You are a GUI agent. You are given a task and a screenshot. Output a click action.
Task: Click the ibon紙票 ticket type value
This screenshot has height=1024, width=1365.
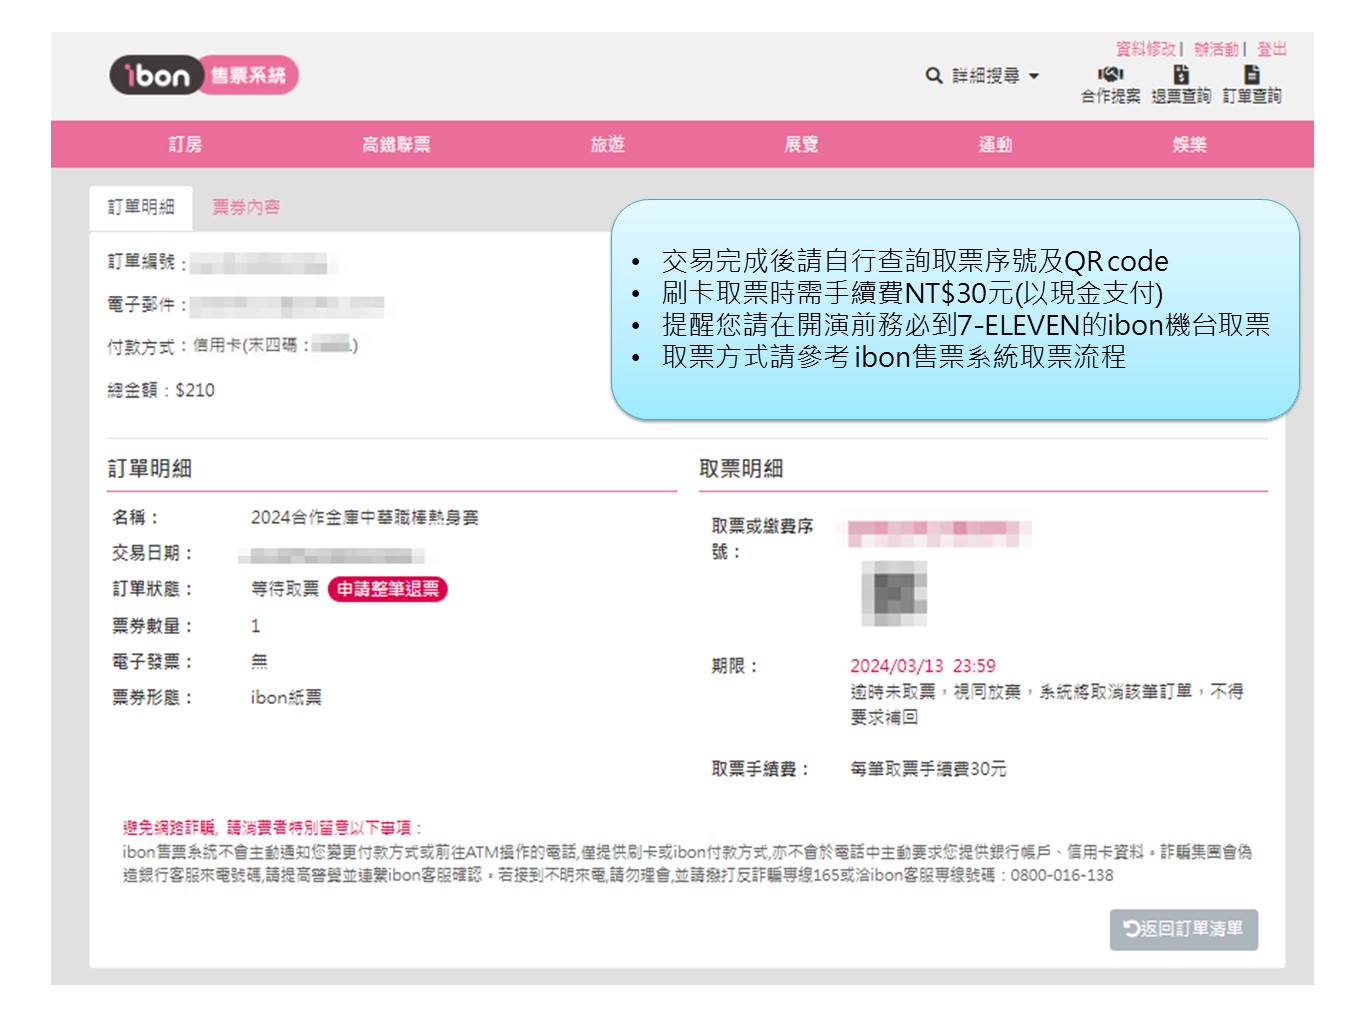pyautogui.click(x=286, y=697)
